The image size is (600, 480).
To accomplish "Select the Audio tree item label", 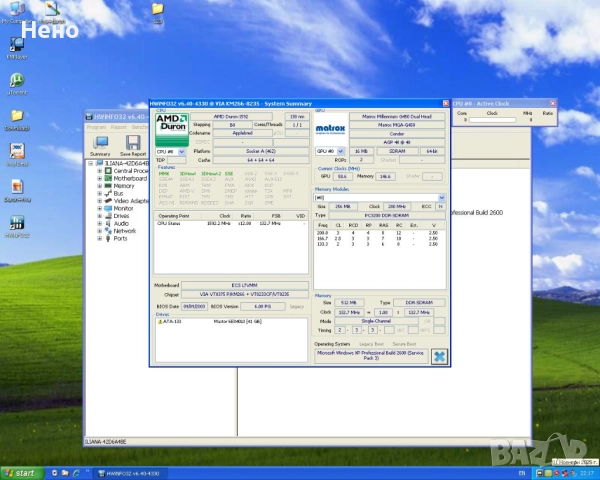I will click(x=121, y=223).
